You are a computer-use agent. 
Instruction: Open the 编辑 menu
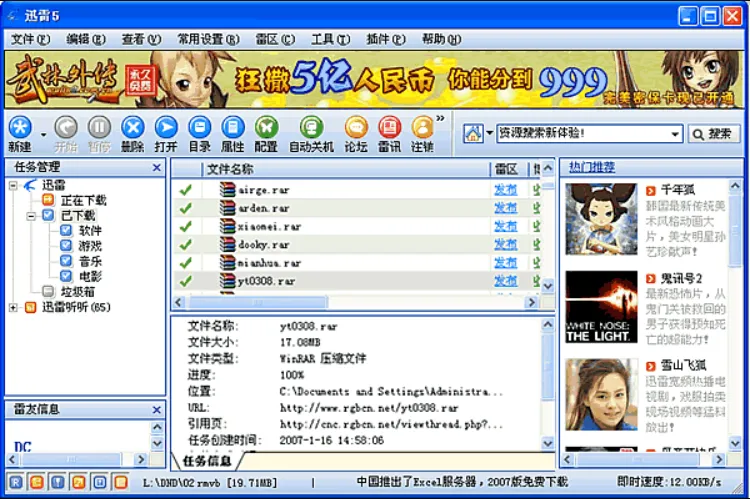tap(86, 39)
